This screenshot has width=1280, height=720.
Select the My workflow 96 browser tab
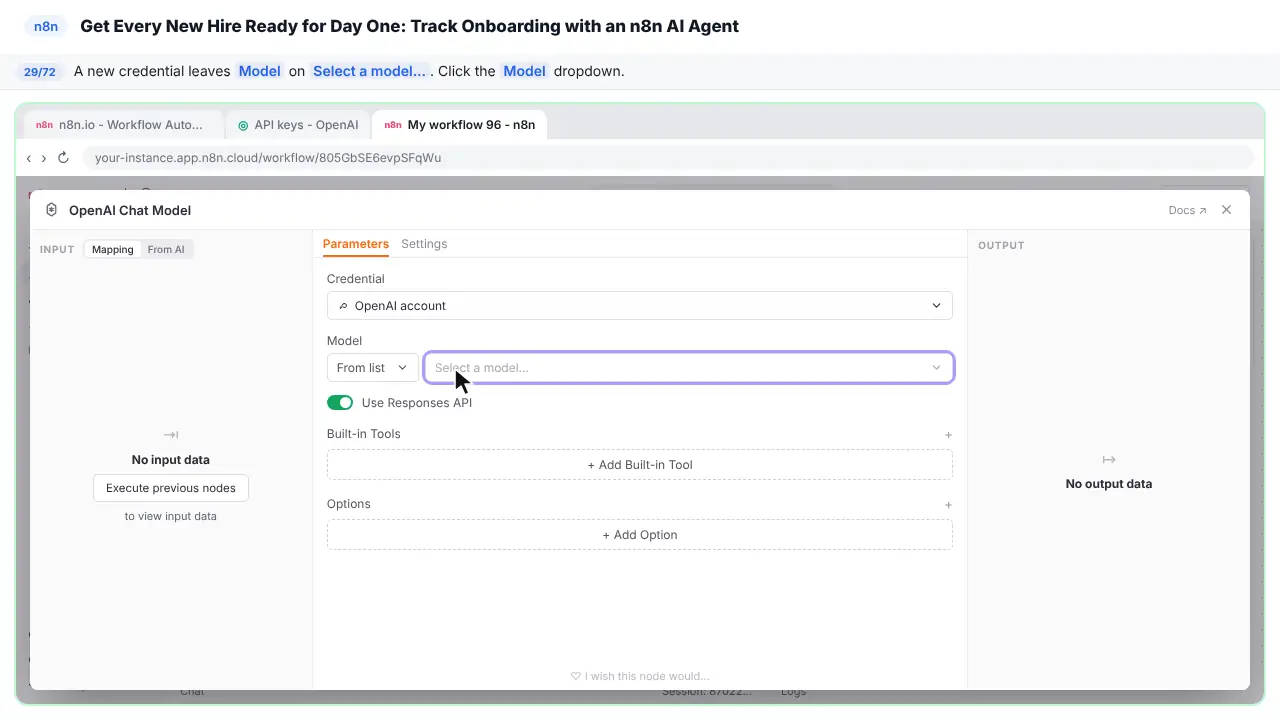tap(459, 125)
